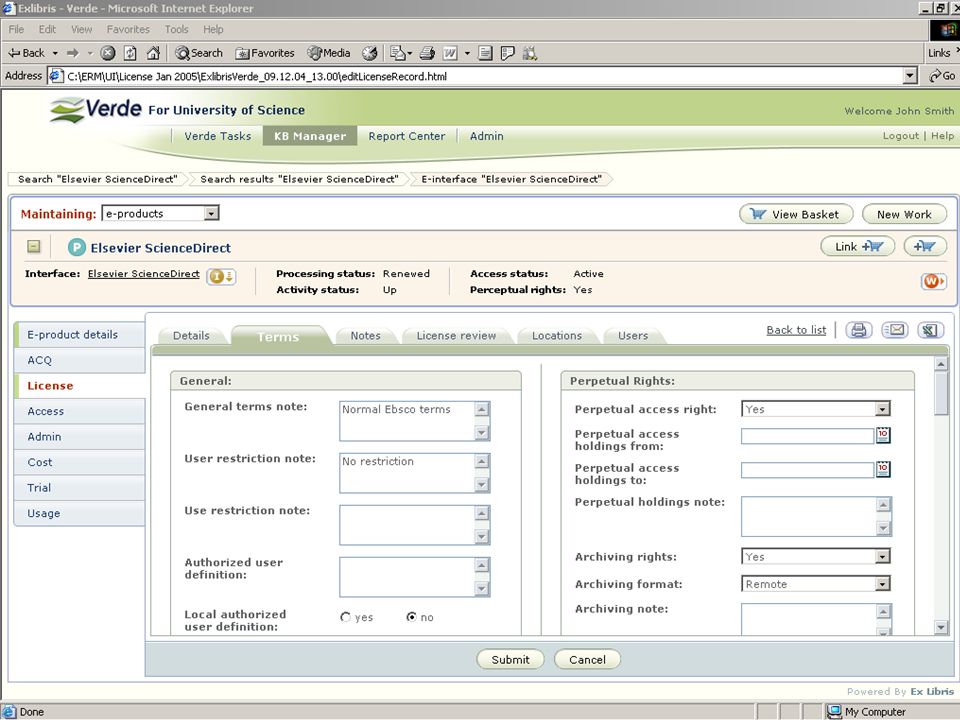Open the File menu
960x720 pixels.
17,29
